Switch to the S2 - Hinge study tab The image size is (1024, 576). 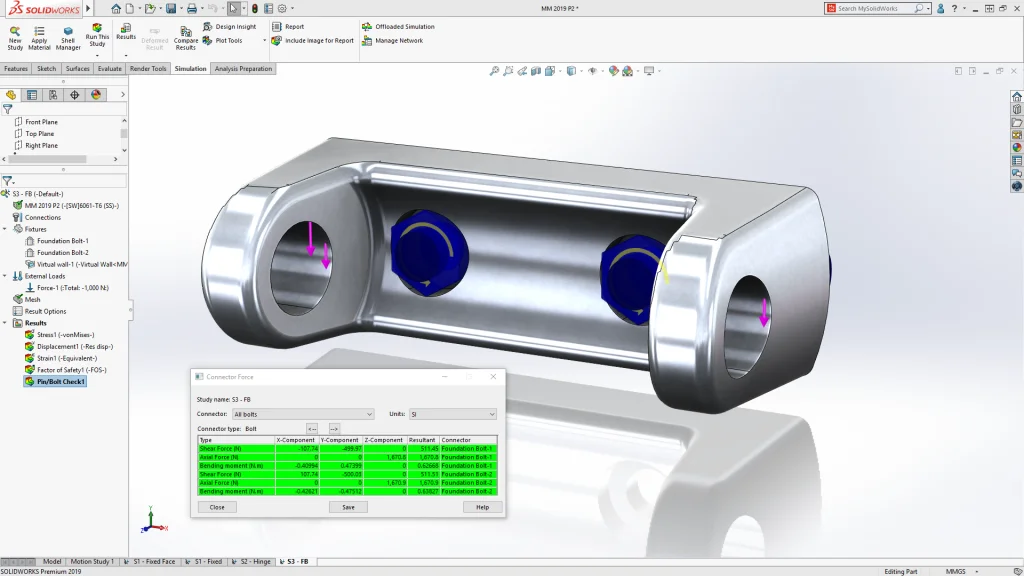tap(250, 562)
